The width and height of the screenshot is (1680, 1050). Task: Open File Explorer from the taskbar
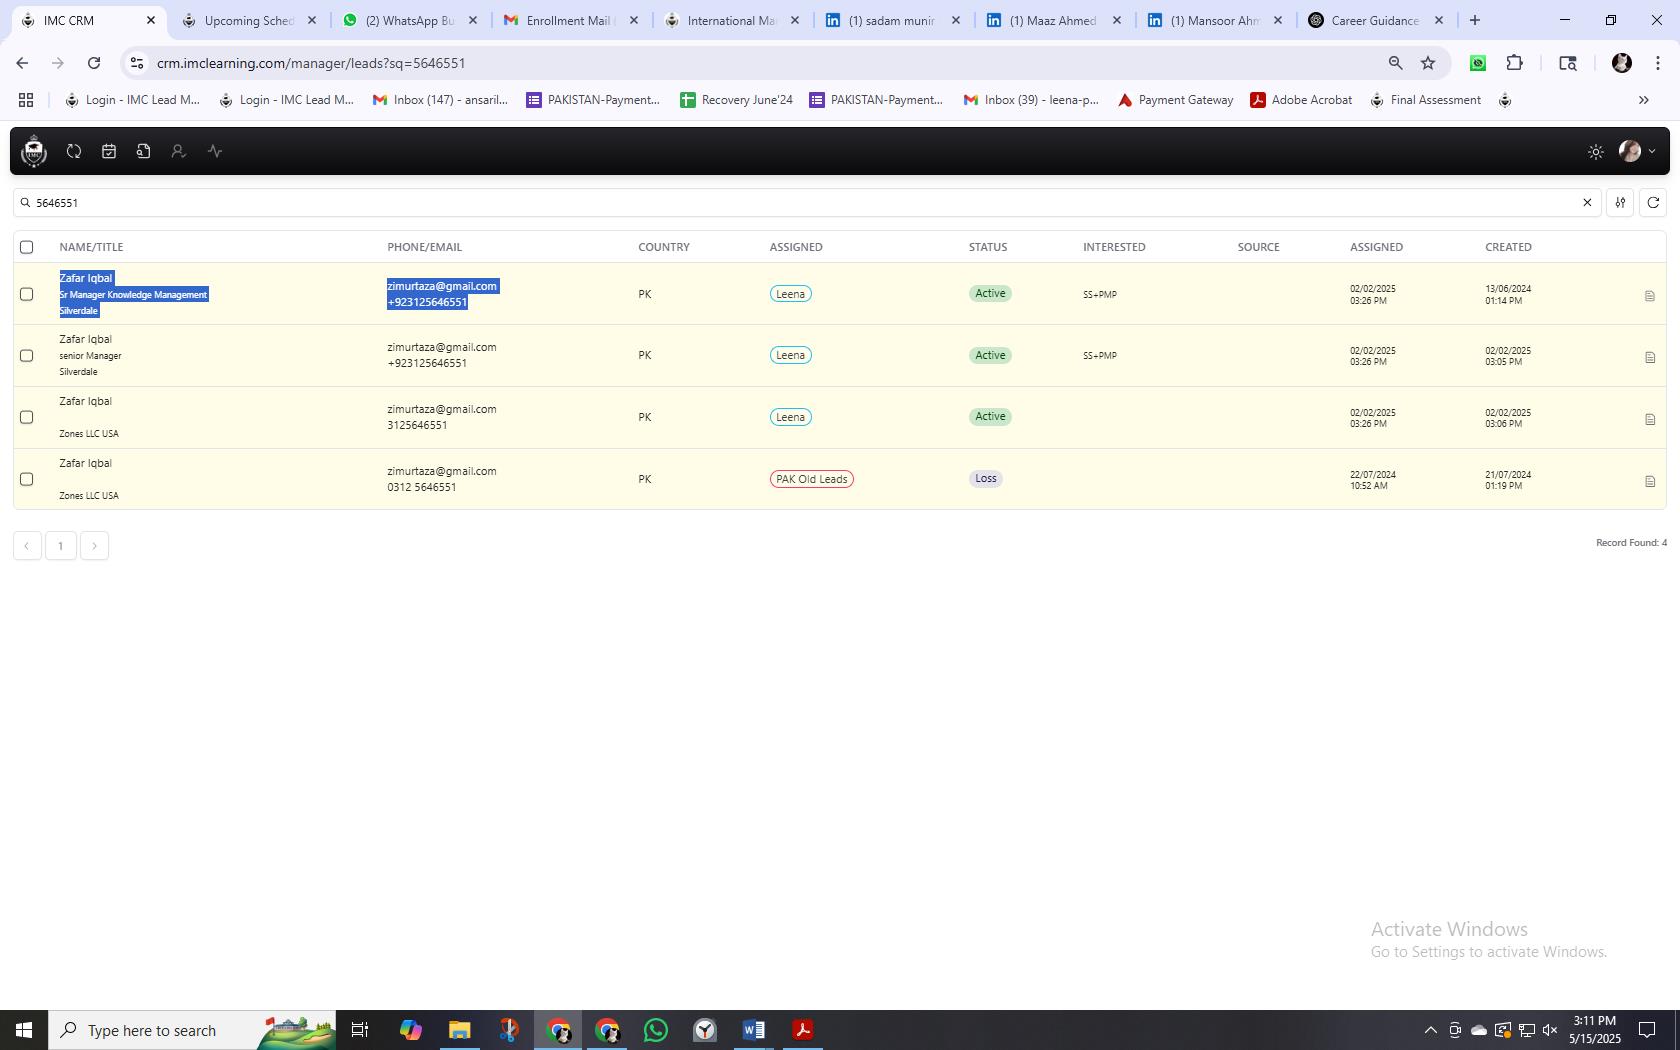(460, 1030)
